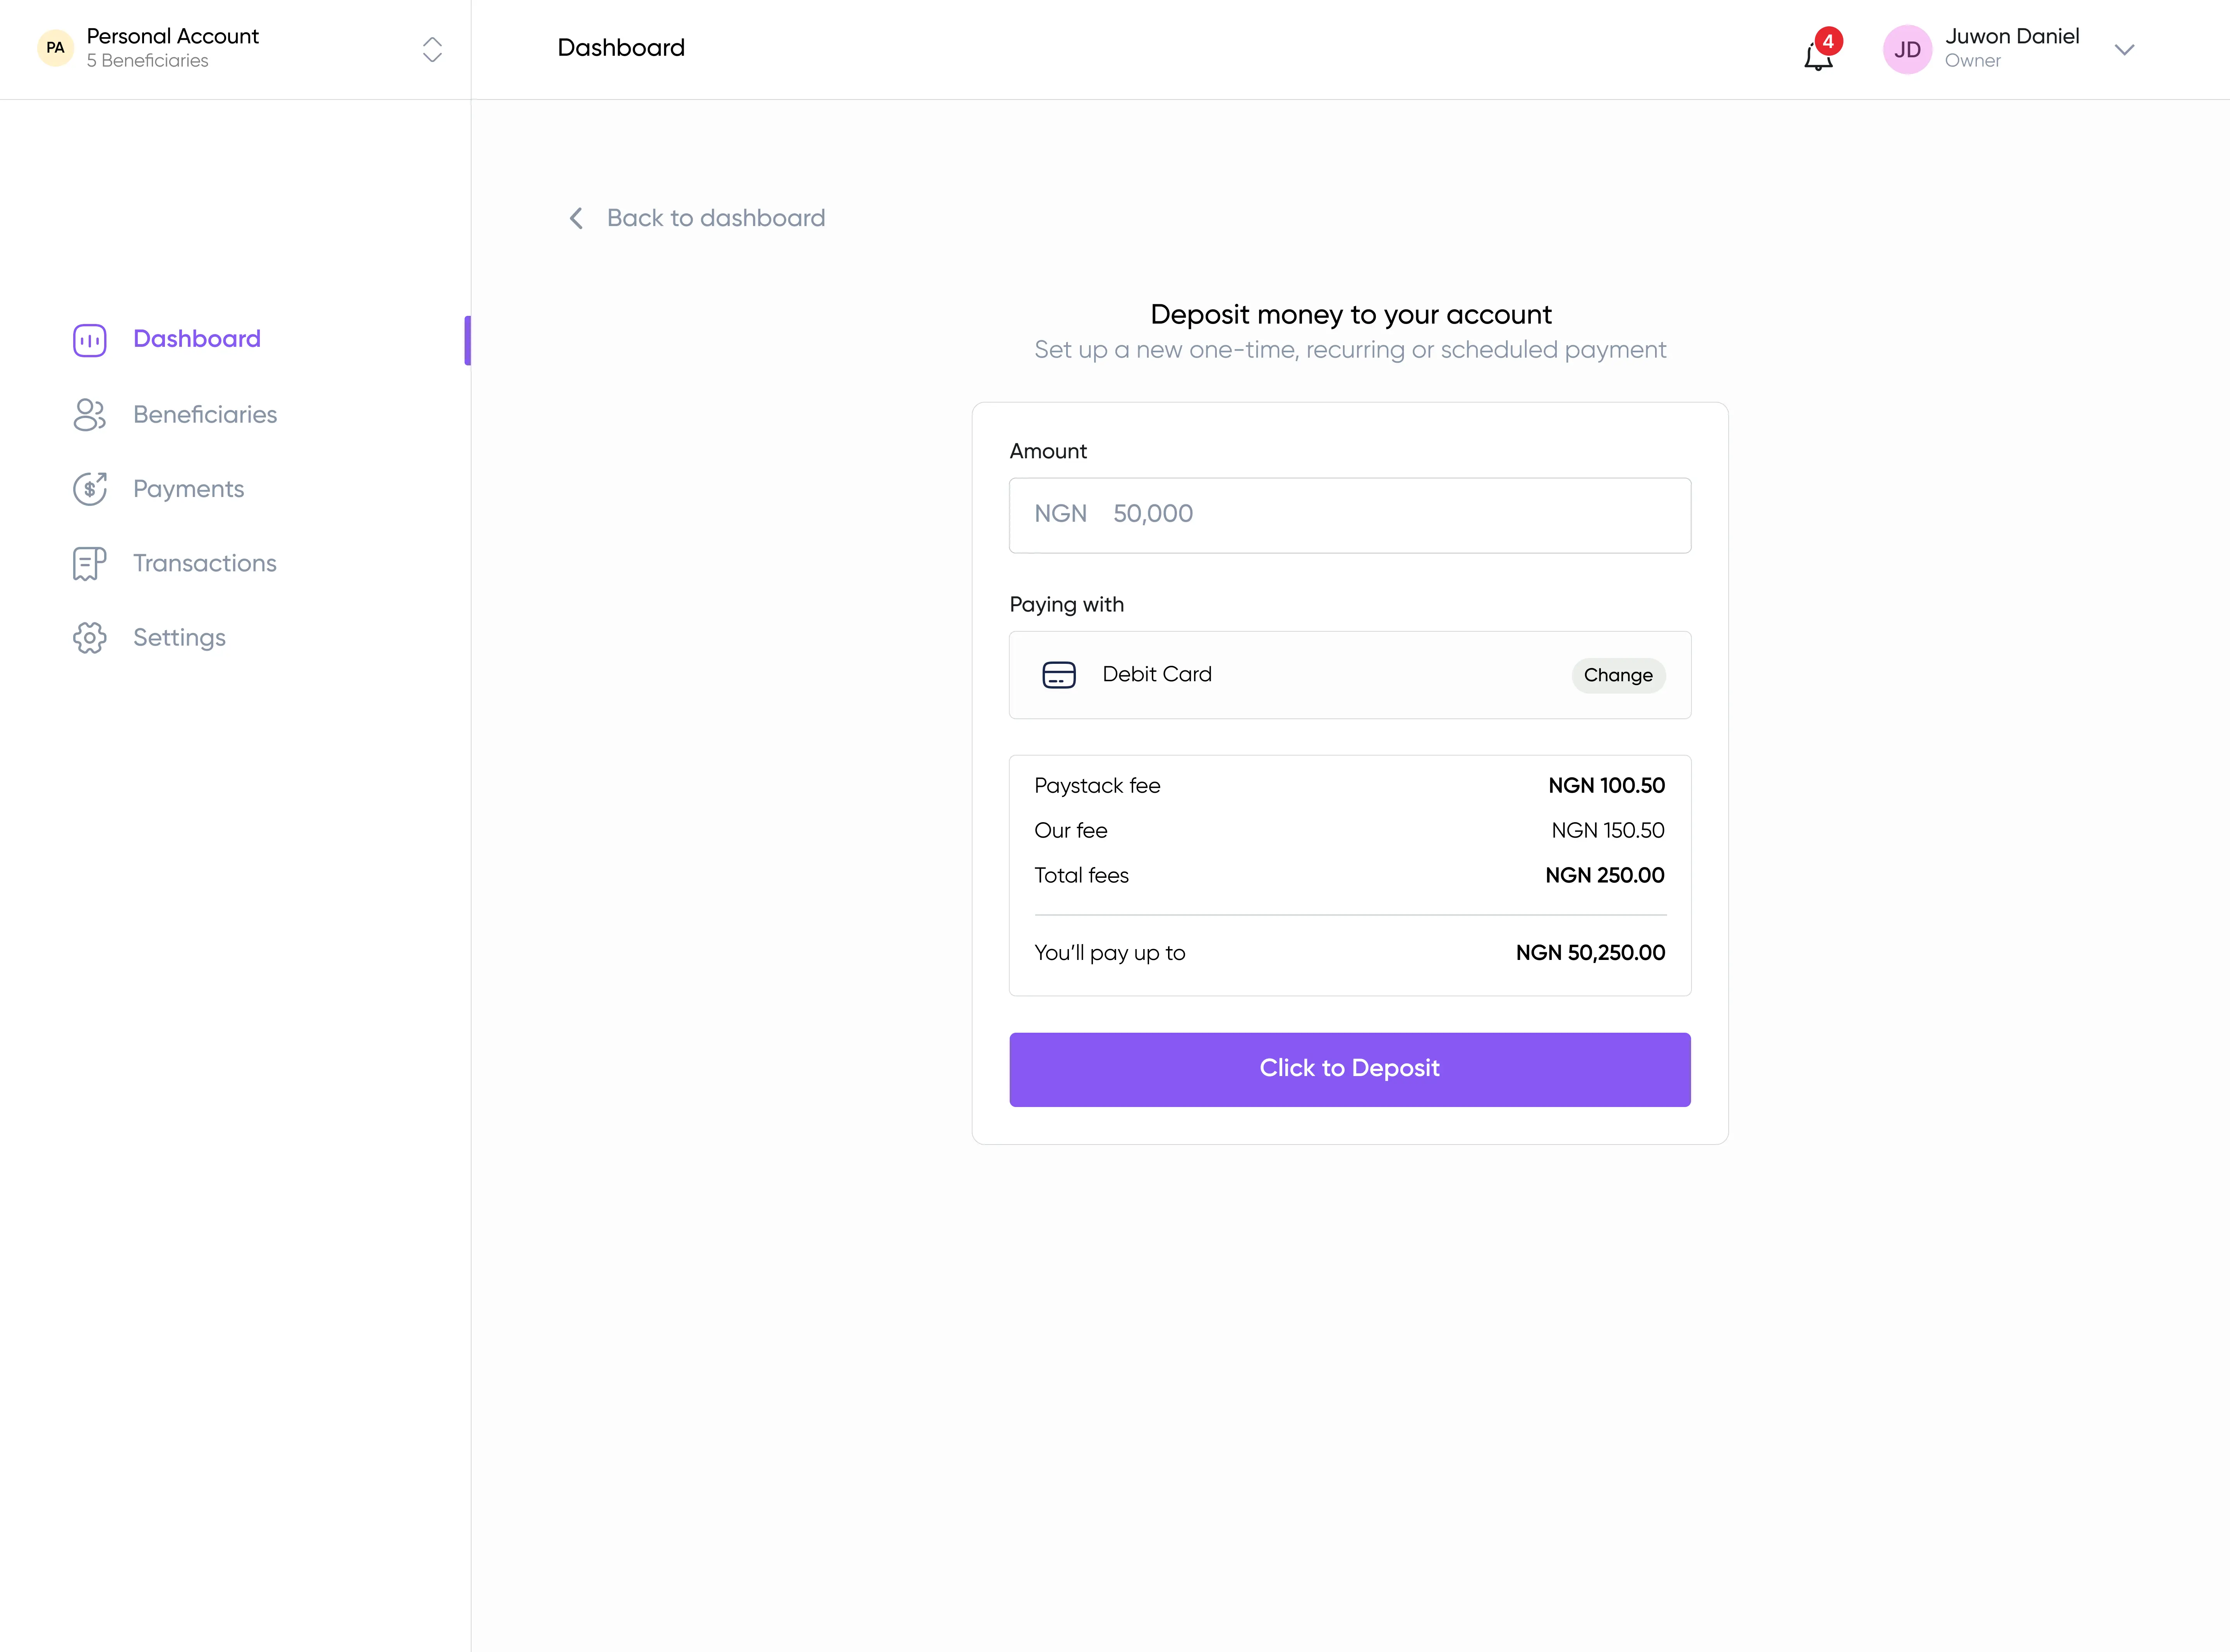2230x1652 pixels.
Task: Click the PA account avatar
Action: tap(56, 48)
